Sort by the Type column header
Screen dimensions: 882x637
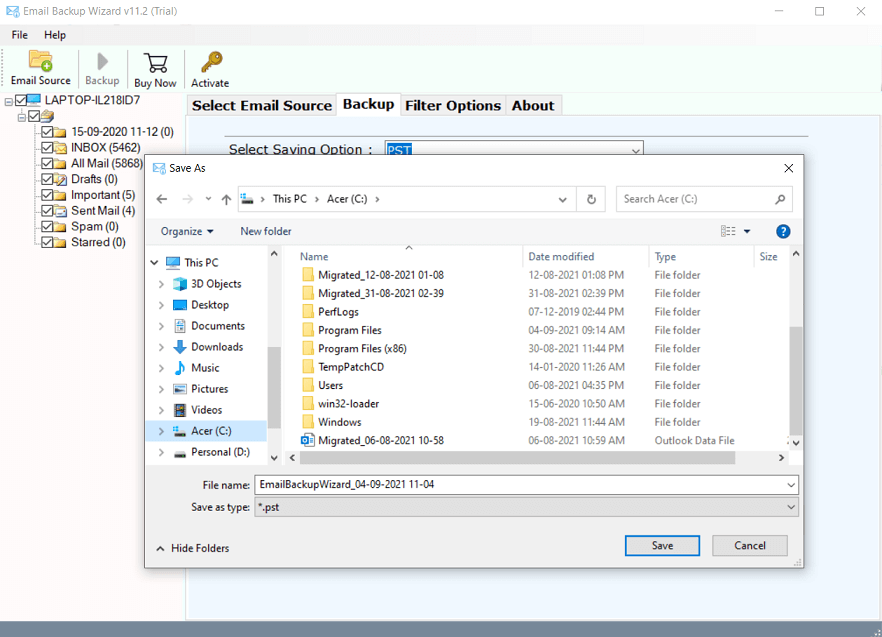coord(701,257)
